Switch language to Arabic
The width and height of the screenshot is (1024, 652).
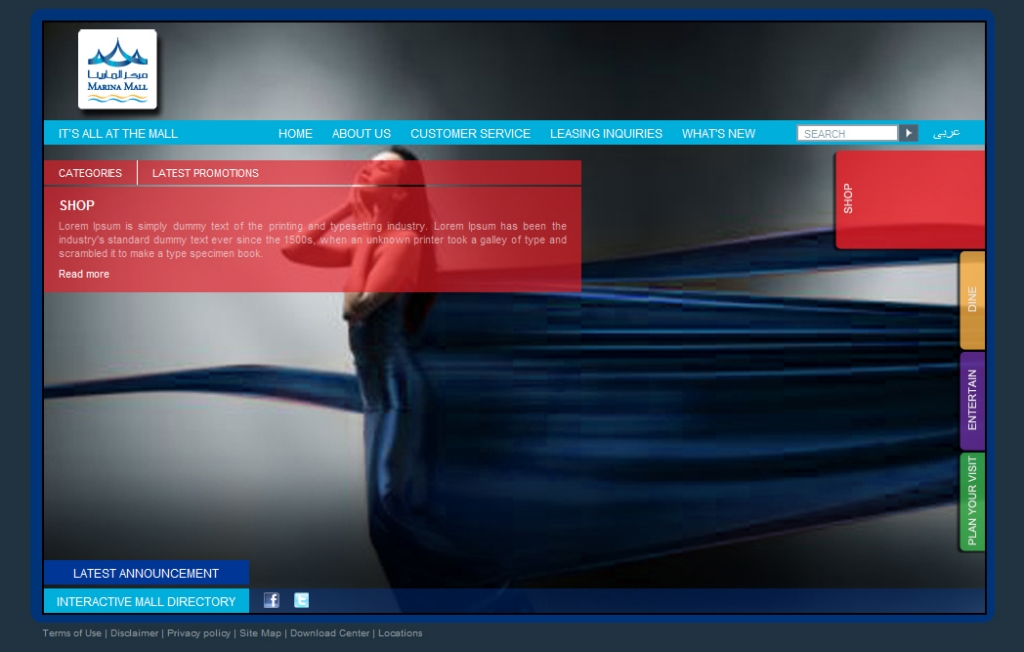[946, 133]
